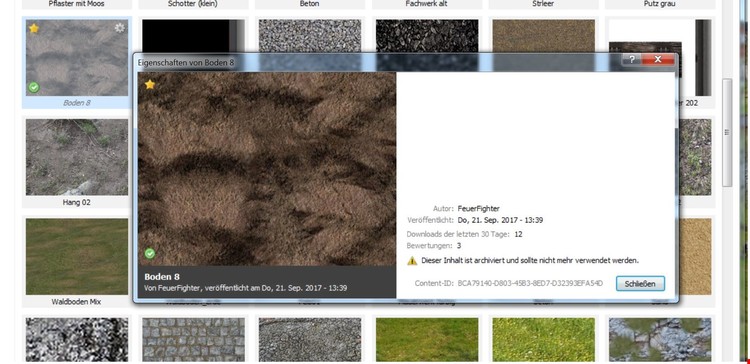The width and height of the screenshot is (750, 364).
Task: Click the gear icon on Boden 8 thumbnail
Action: (120, 28)
